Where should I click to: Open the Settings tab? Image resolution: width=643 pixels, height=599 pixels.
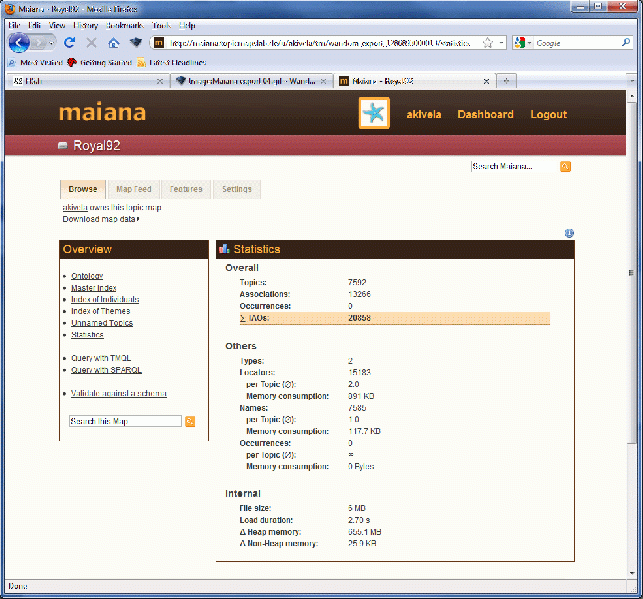pyautogui.click(x=236, y=189)
